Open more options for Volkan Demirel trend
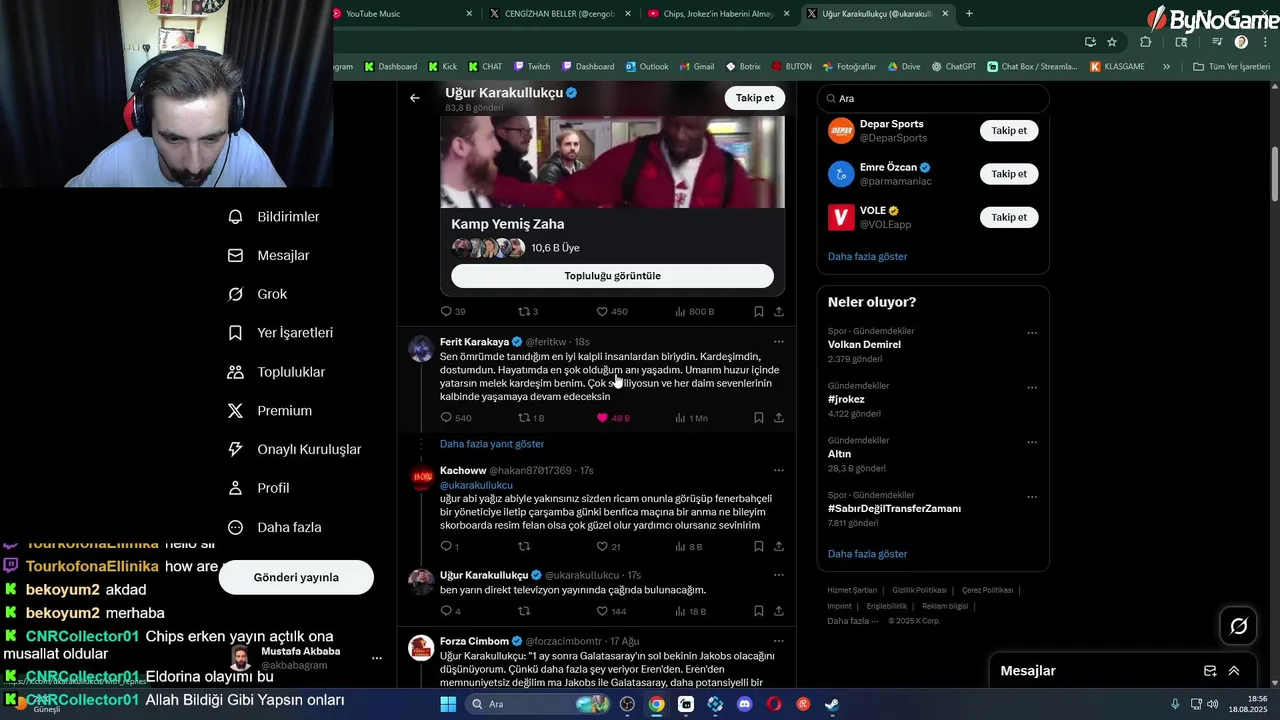This screenshot has height=720, width=1280. [1032, 333]
